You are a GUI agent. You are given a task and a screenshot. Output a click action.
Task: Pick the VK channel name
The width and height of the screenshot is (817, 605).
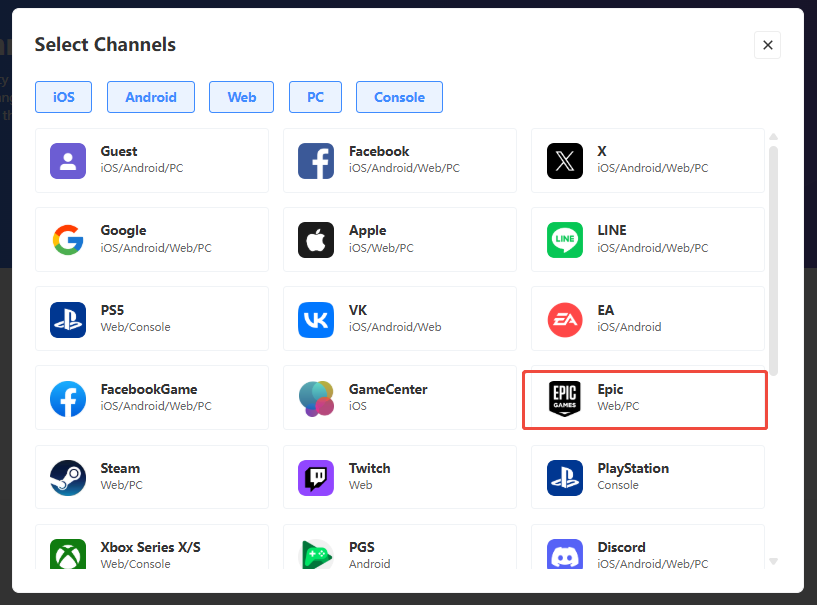[x=358, y=310]
